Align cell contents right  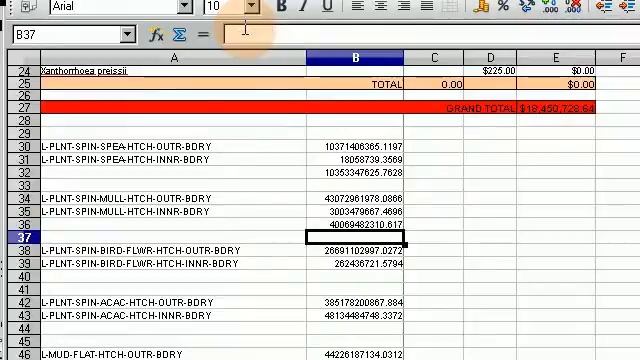[x=404, y=6]
